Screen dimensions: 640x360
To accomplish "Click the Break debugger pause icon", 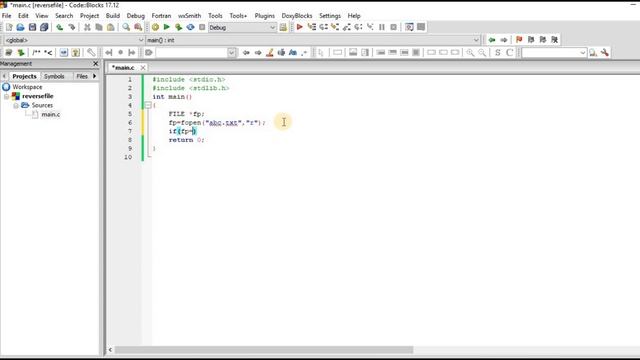I will point(382,27).
